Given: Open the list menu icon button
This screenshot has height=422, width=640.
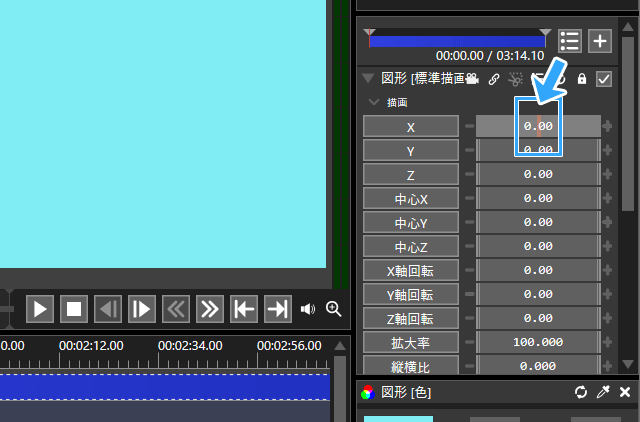Looking at the screenshot, I should [570, 41].
